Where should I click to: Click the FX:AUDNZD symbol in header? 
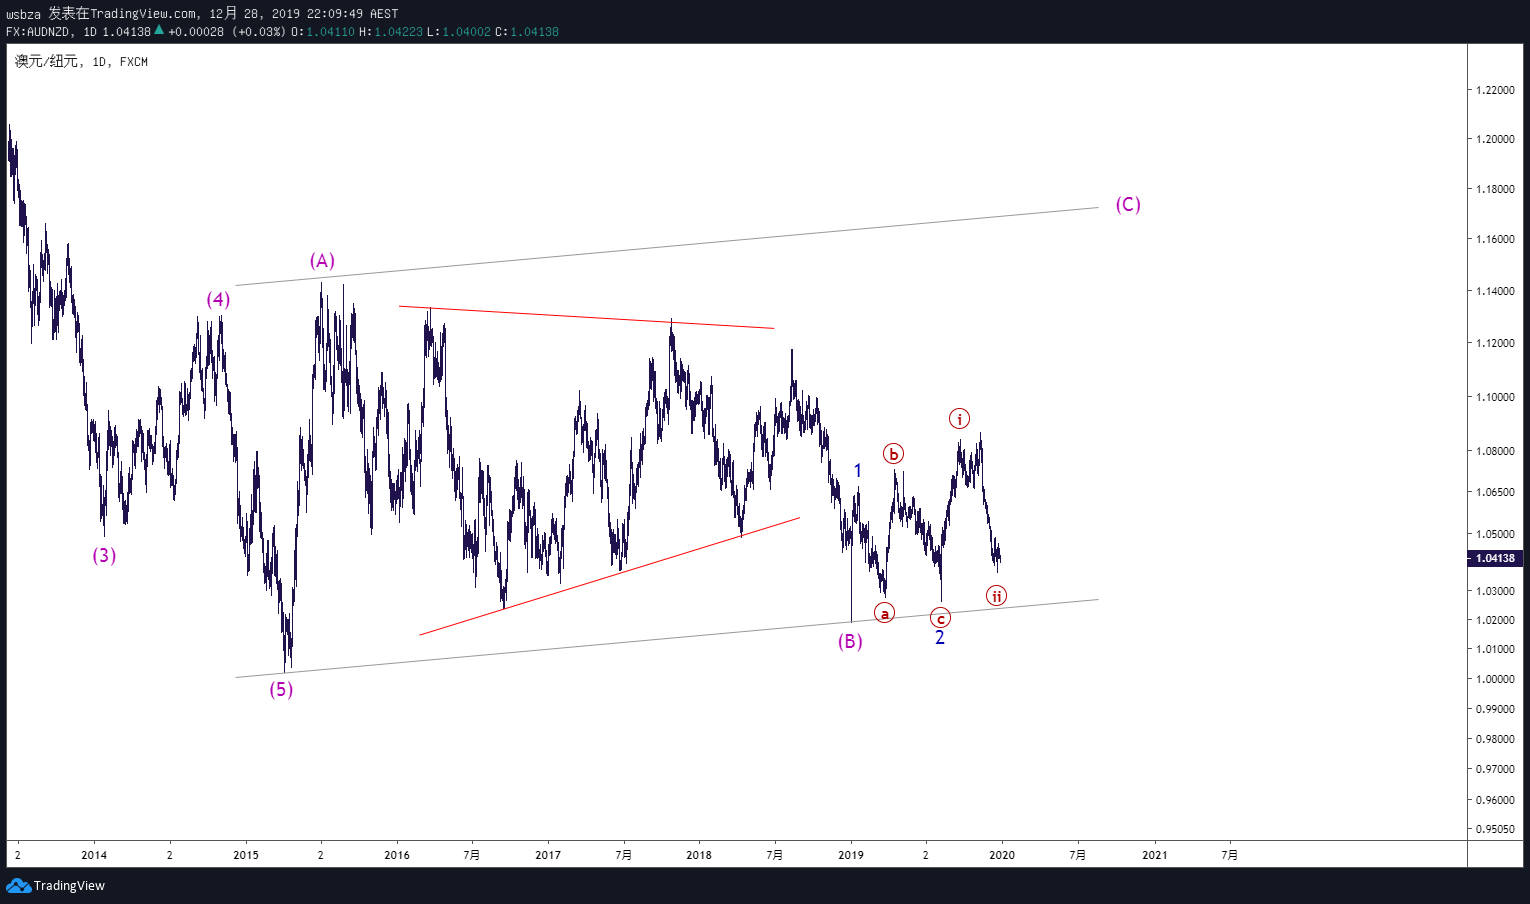tap(38, 31)
